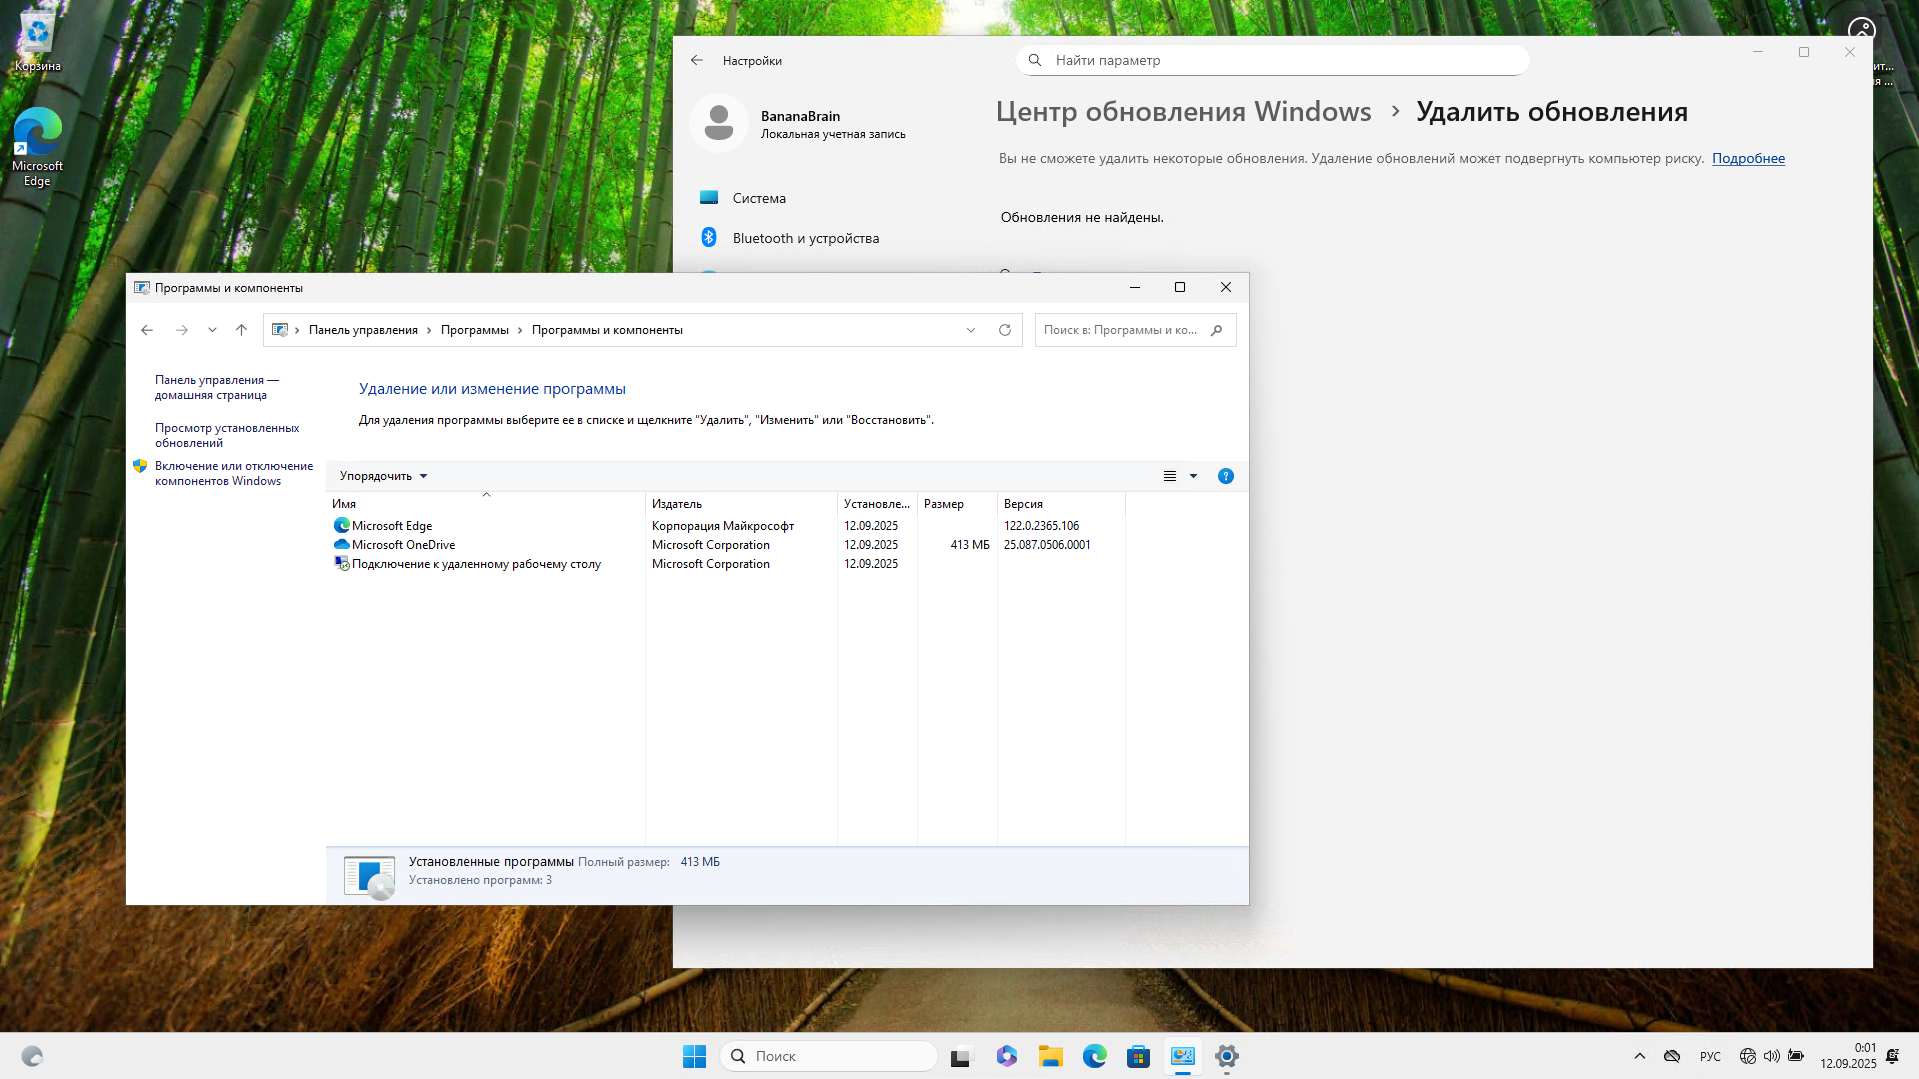Click the forward arrow in Programs and Features
This screenshot has height=1079, width=1919.
181,330
